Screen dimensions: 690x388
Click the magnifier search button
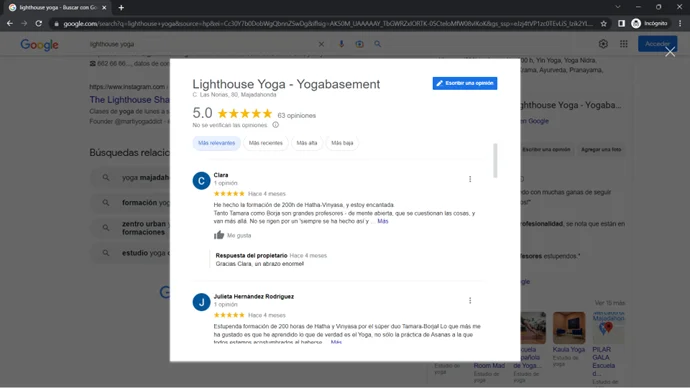tap(378, 44)
